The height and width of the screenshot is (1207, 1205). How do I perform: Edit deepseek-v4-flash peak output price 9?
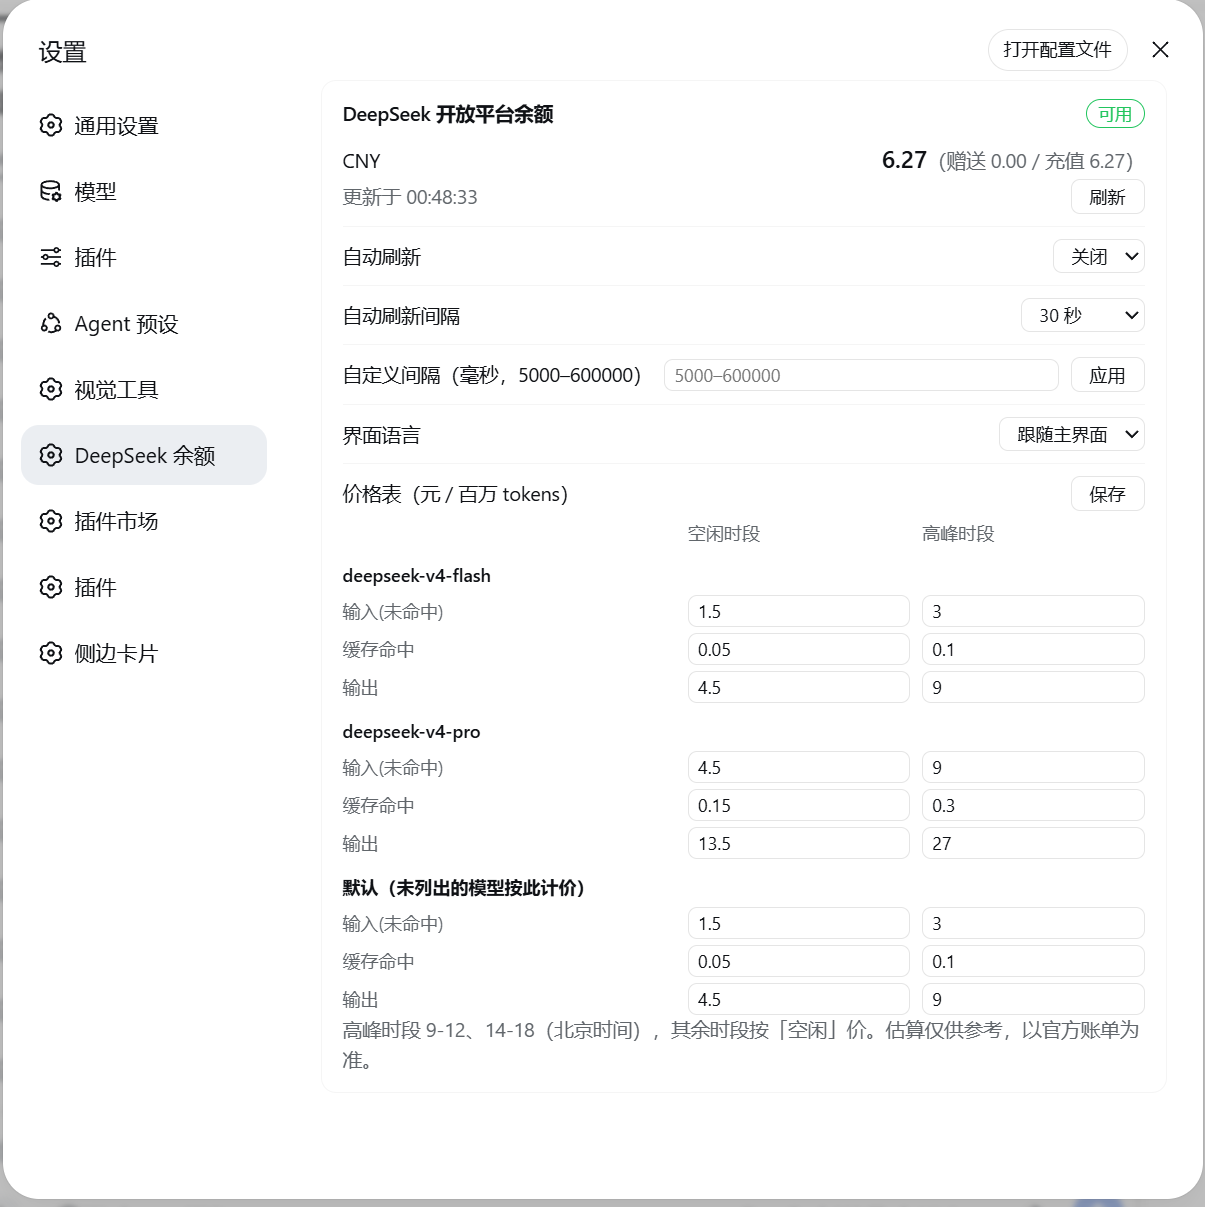1033,687
